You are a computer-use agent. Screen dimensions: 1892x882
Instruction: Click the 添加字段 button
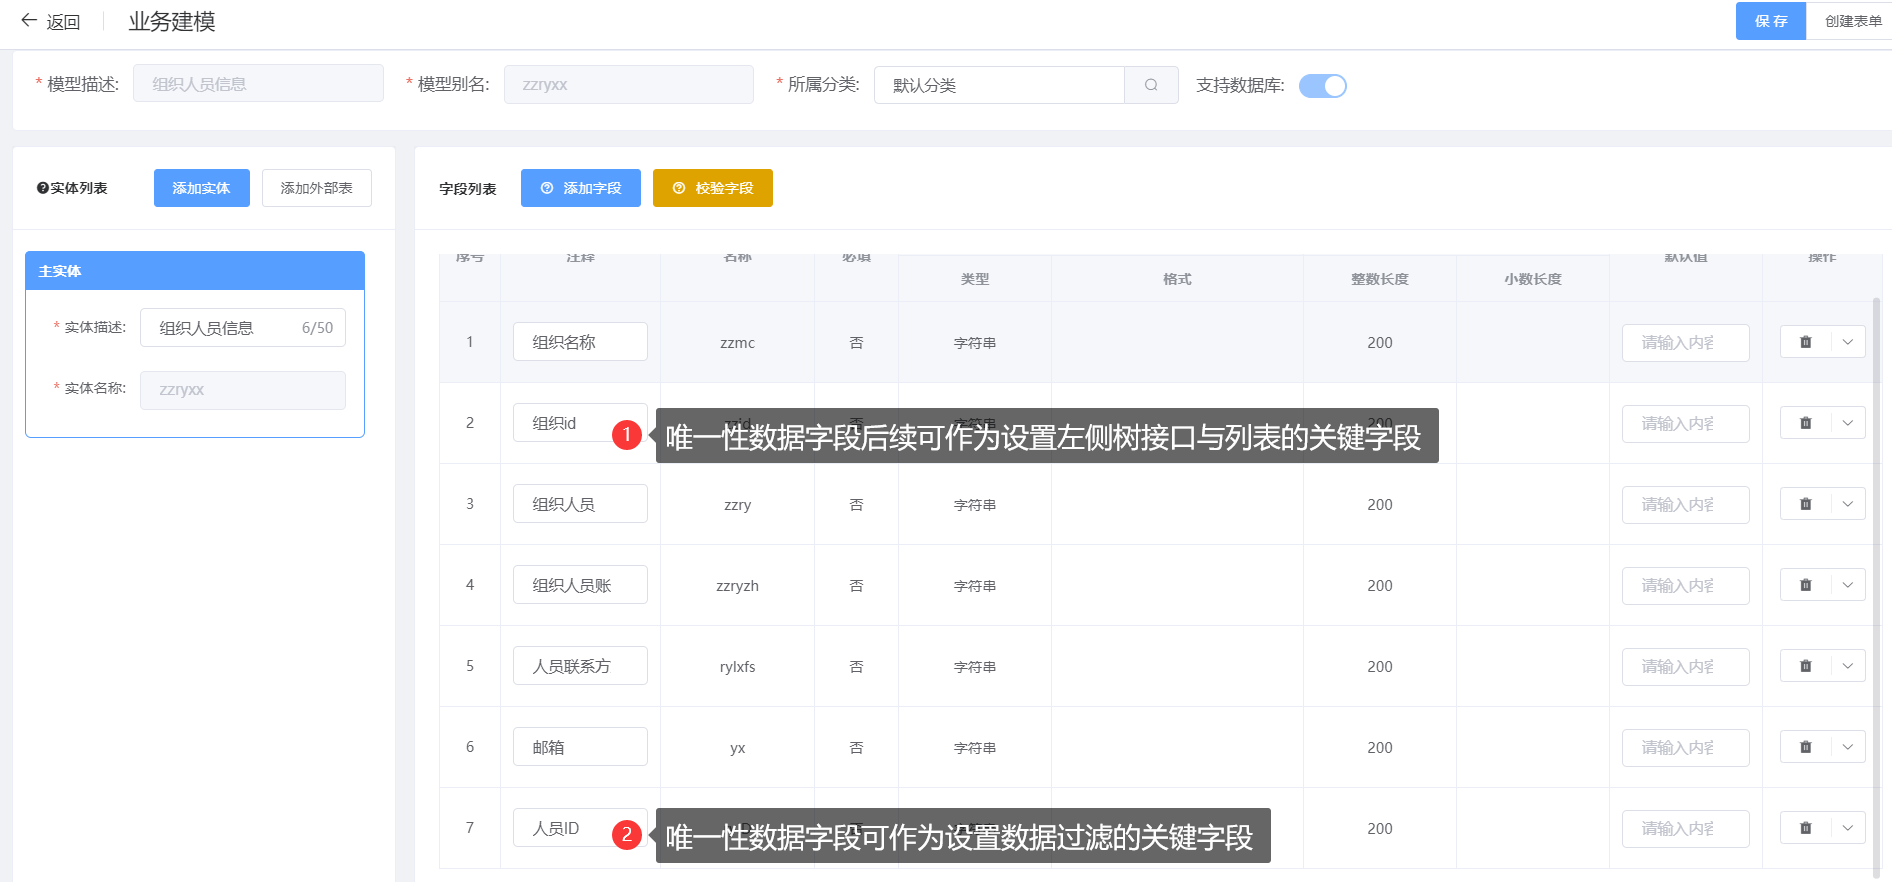[x=580, y=188]
